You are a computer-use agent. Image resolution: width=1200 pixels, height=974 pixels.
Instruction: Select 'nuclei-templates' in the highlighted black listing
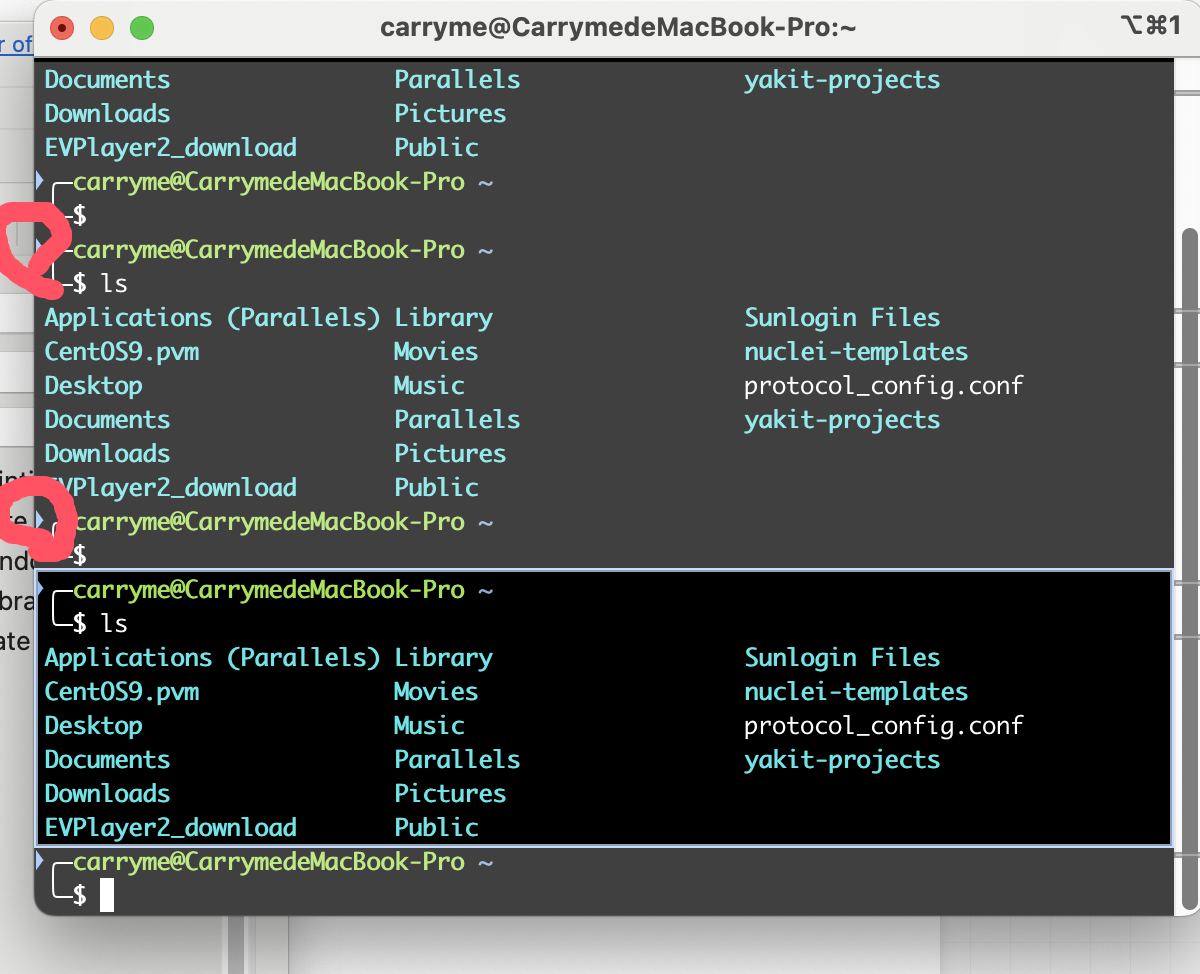pos(856,692)
